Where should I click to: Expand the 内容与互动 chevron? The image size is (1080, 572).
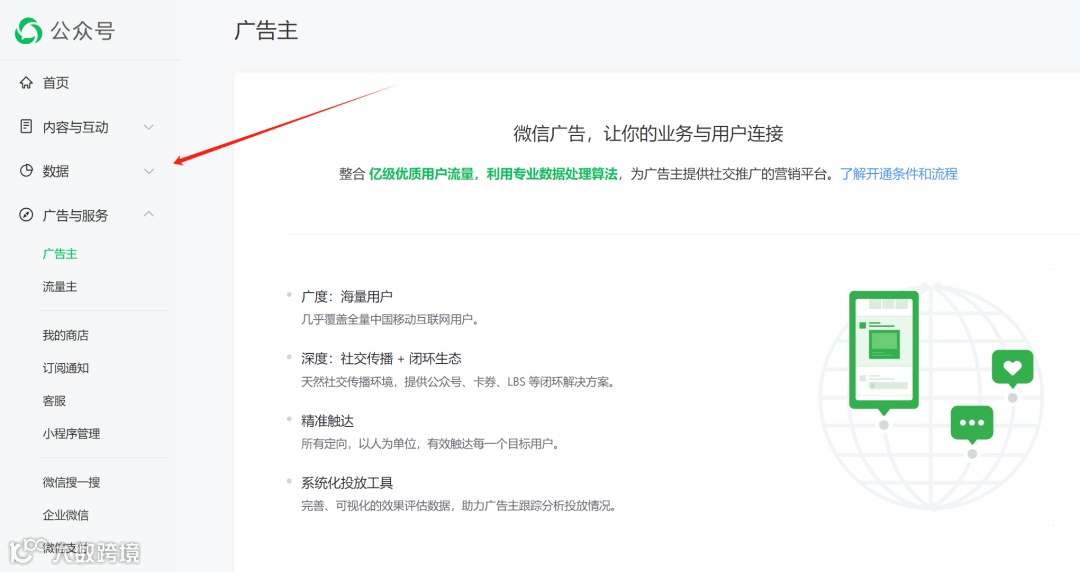(149, 127)
